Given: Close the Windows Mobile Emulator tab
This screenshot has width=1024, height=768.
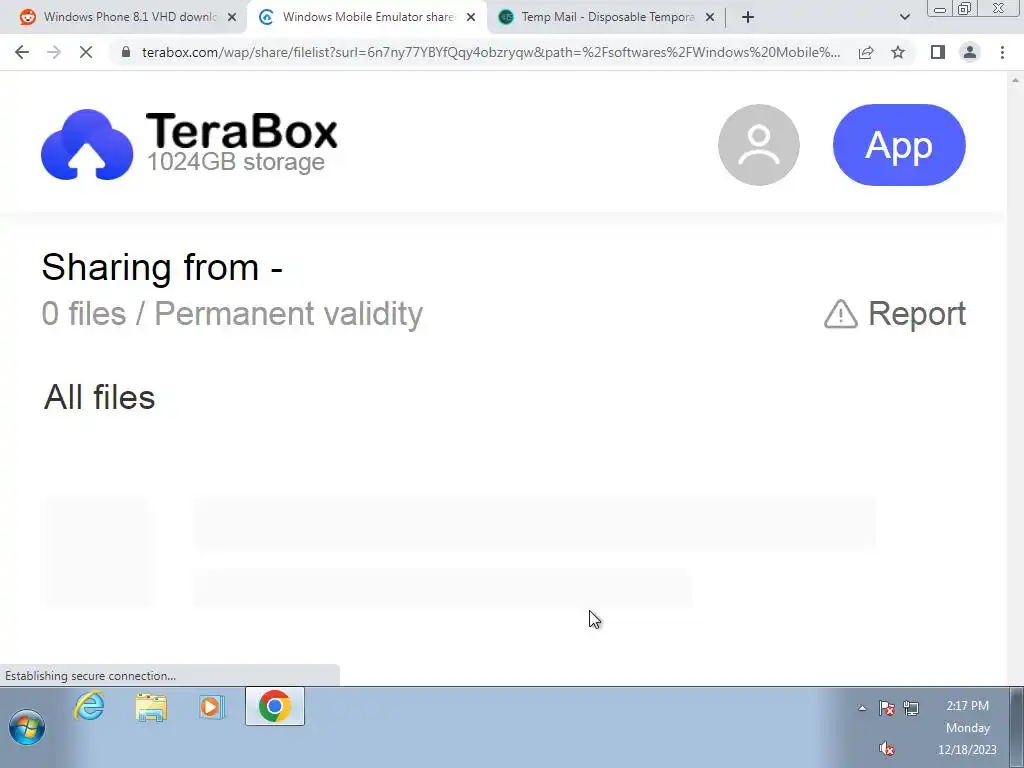Looking at the screenshot, I should tap(471, 17).
